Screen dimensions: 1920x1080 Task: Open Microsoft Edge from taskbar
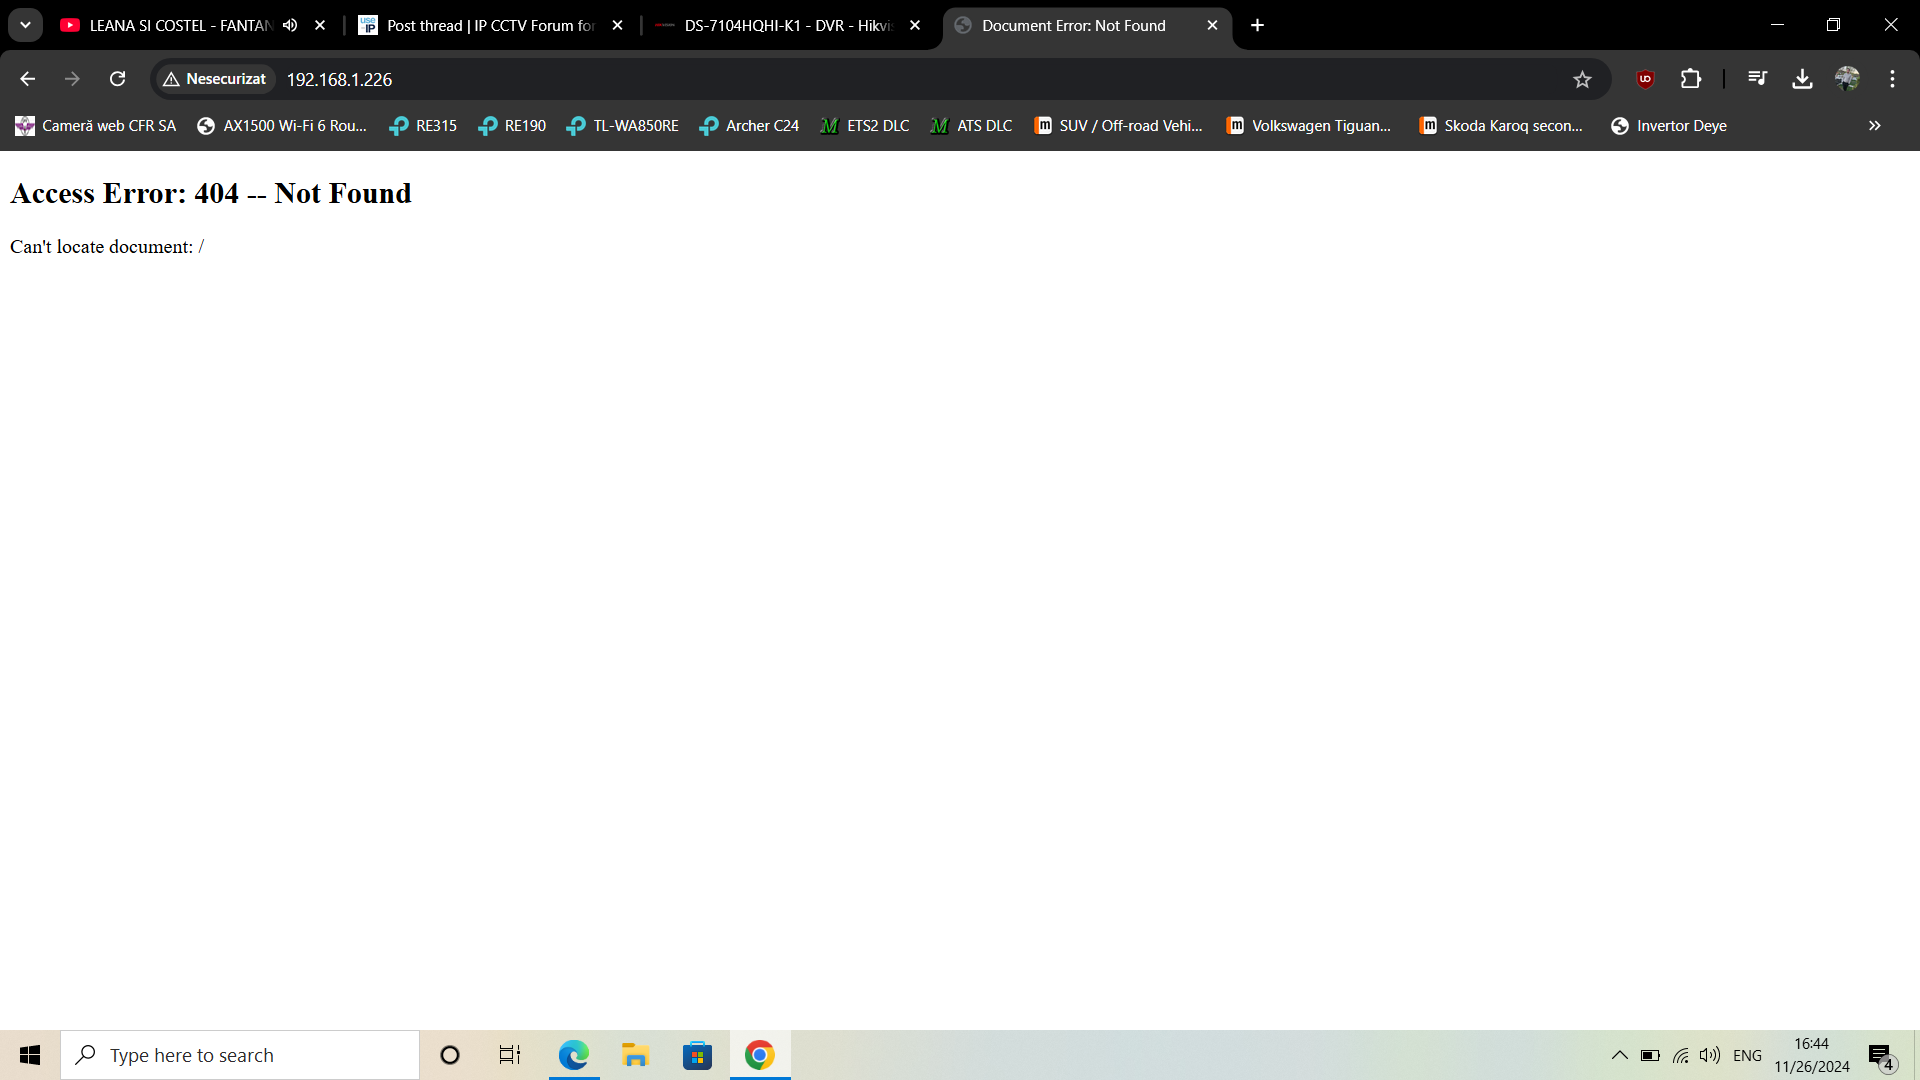[x=573, y=1055]
